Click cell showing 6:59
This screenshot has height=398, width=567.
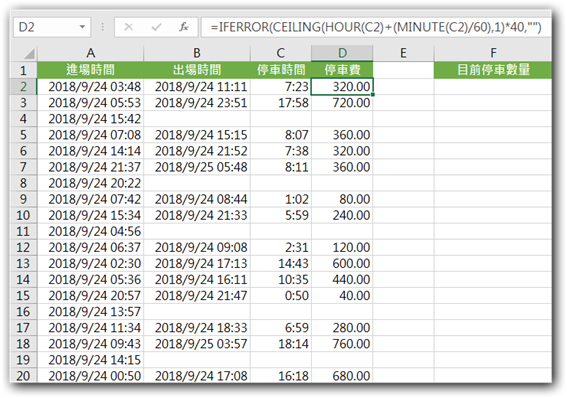coord(281,328)
